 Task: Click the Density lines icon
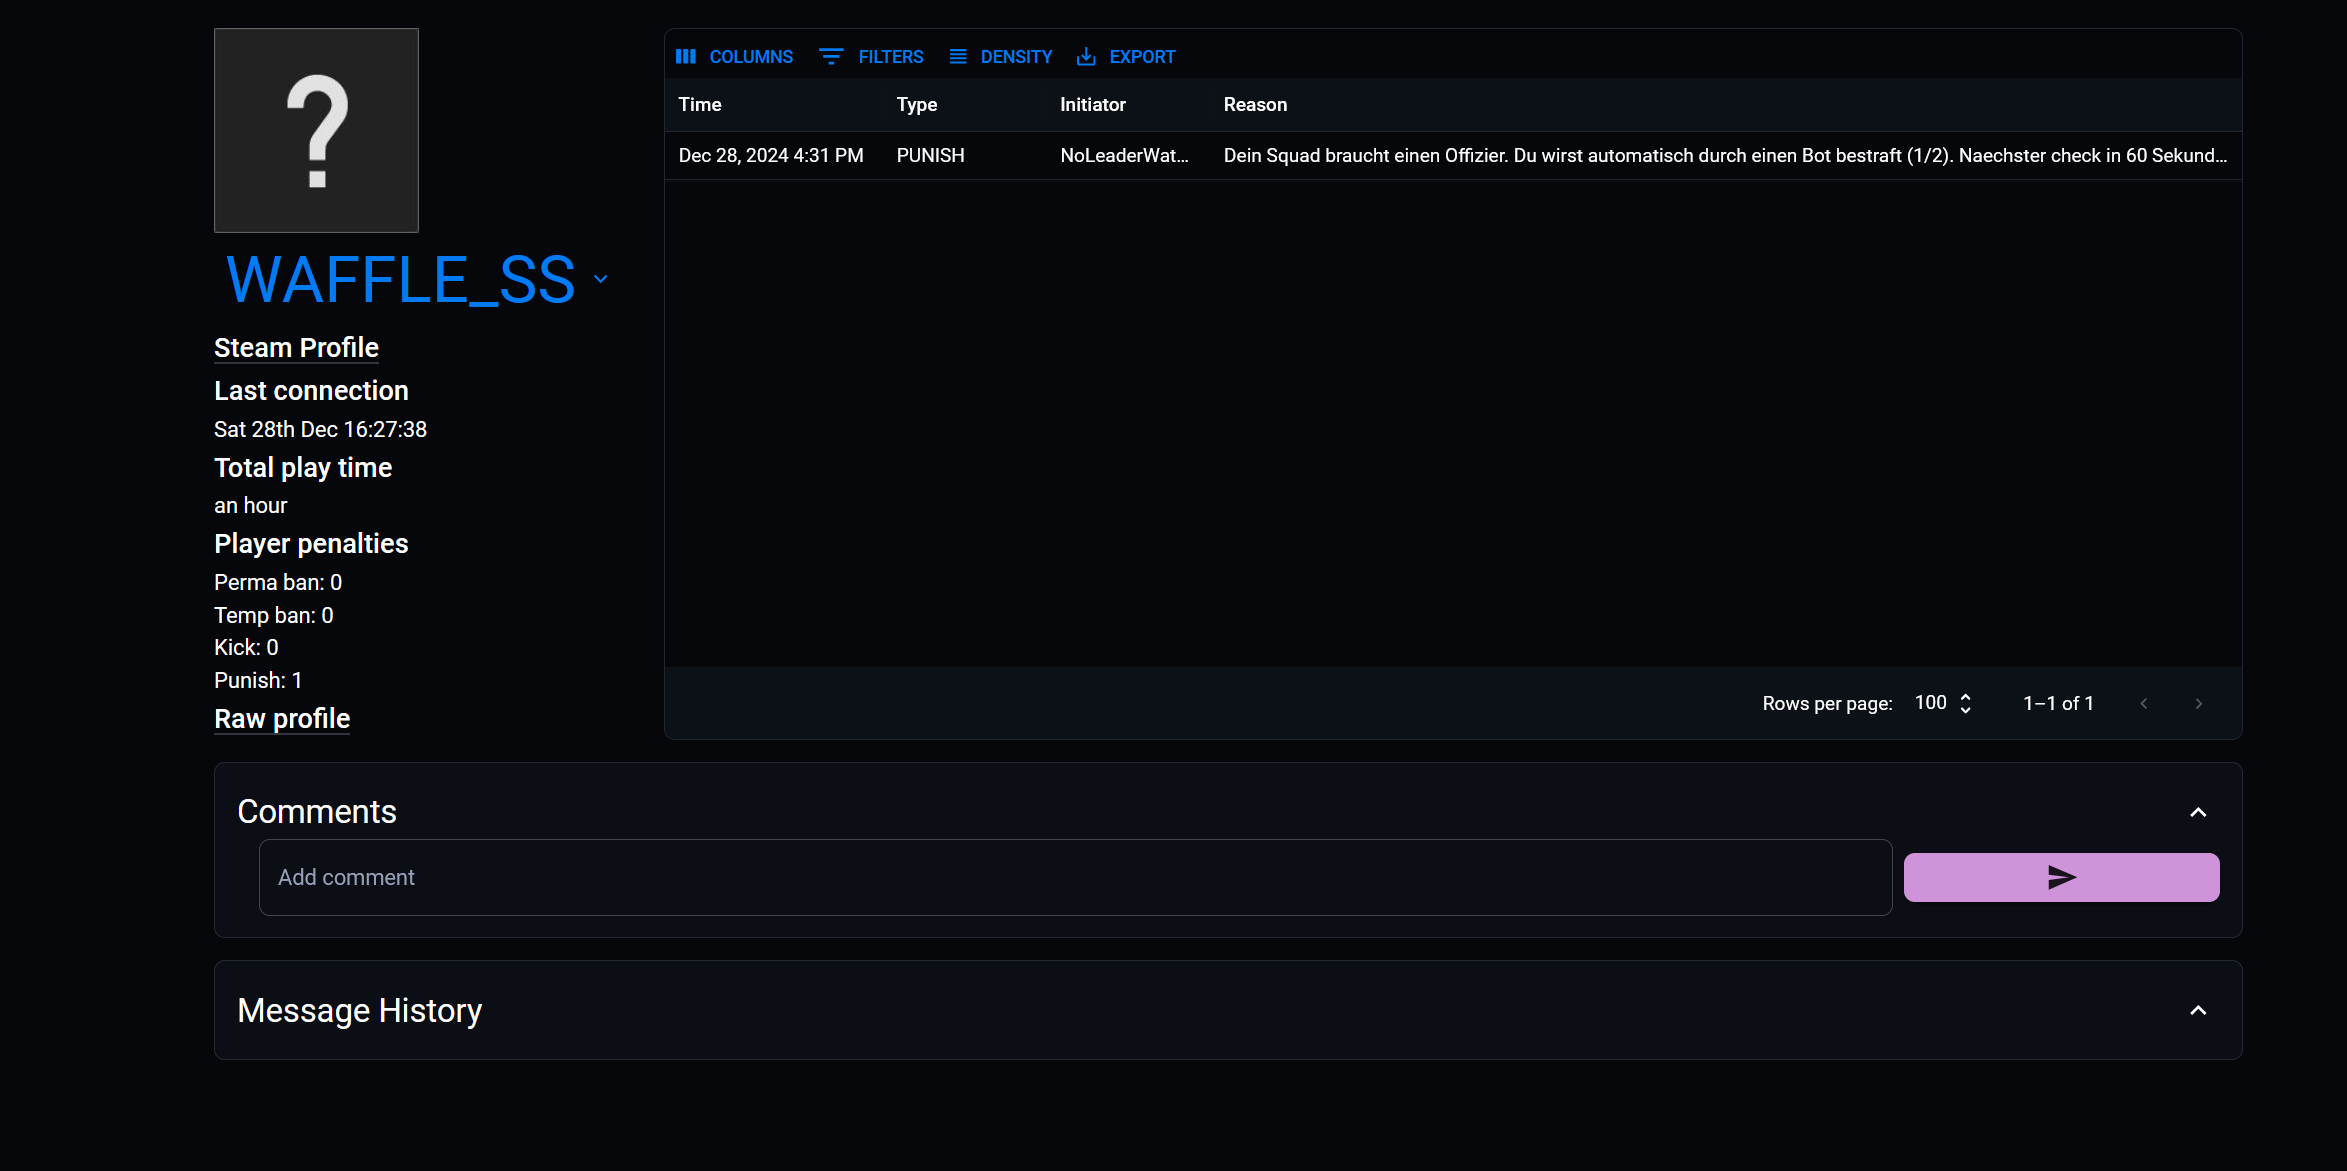[958, 57]
